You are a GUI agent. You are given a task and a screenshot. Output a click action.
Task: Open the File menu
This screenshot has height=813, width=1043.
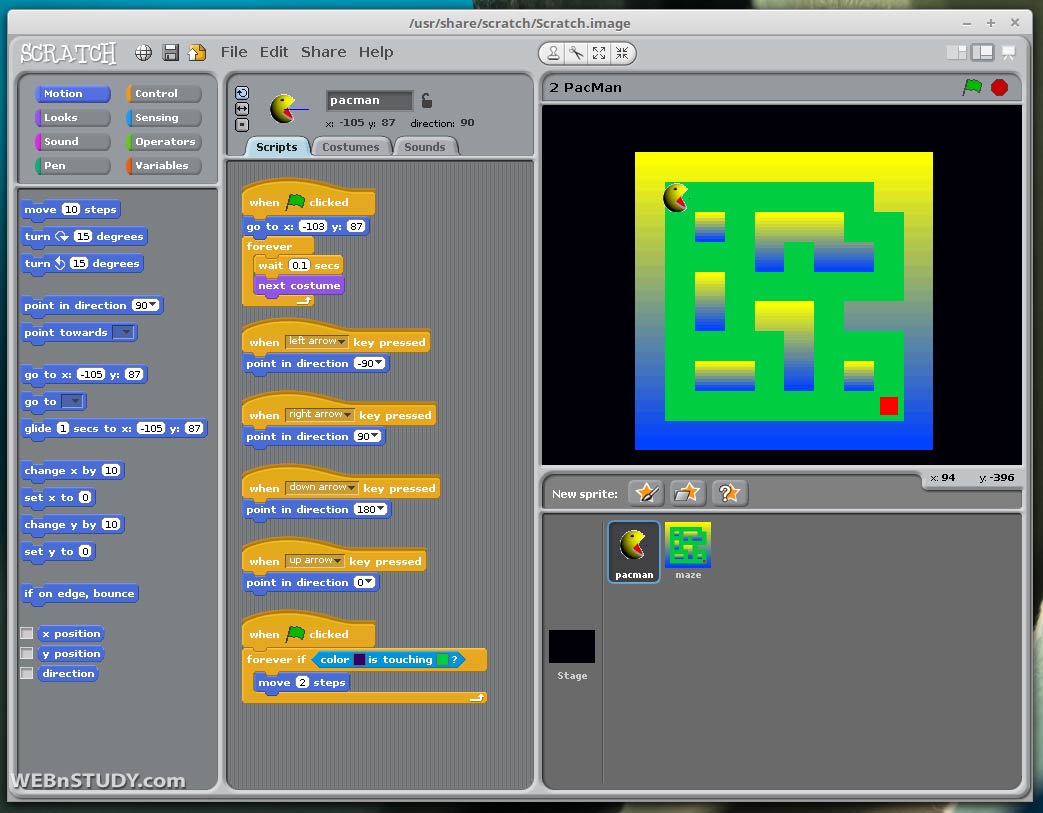[x=234, y=52]
